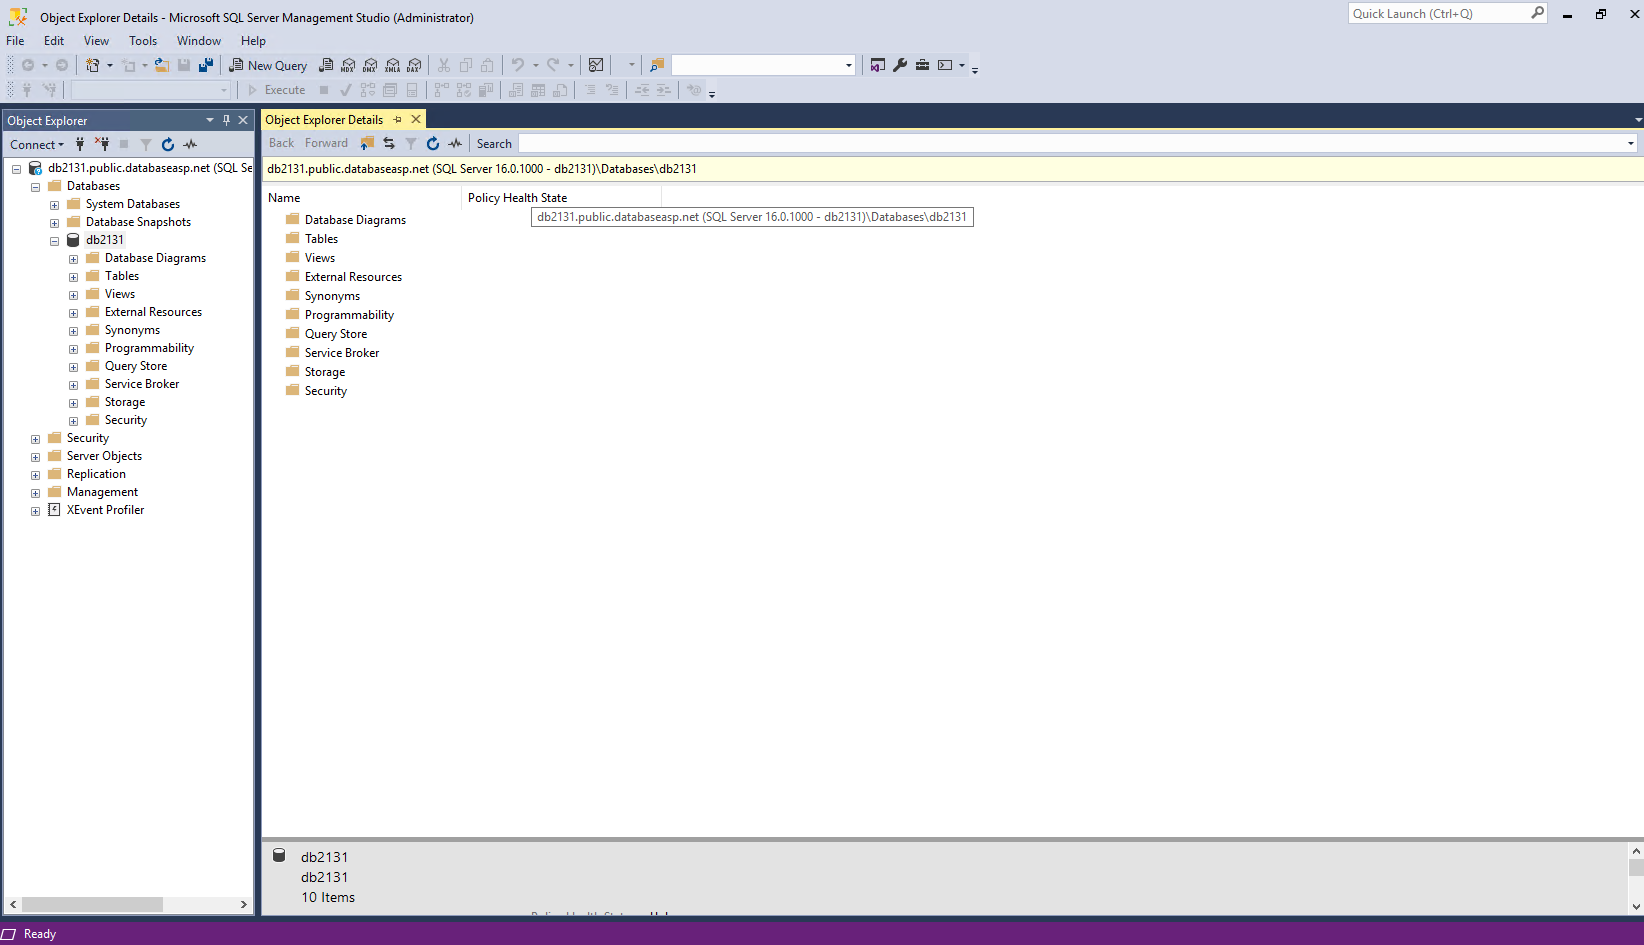
Task: Click the Name column header
Action: tap(361, 198)
